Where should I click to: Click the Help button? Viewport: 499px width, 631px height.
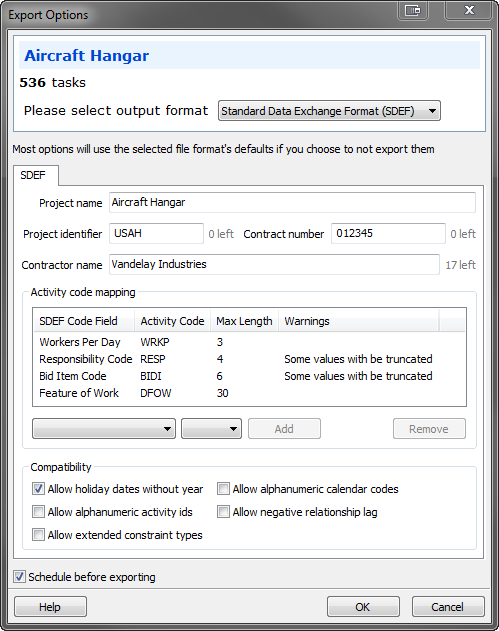point(50,606)
